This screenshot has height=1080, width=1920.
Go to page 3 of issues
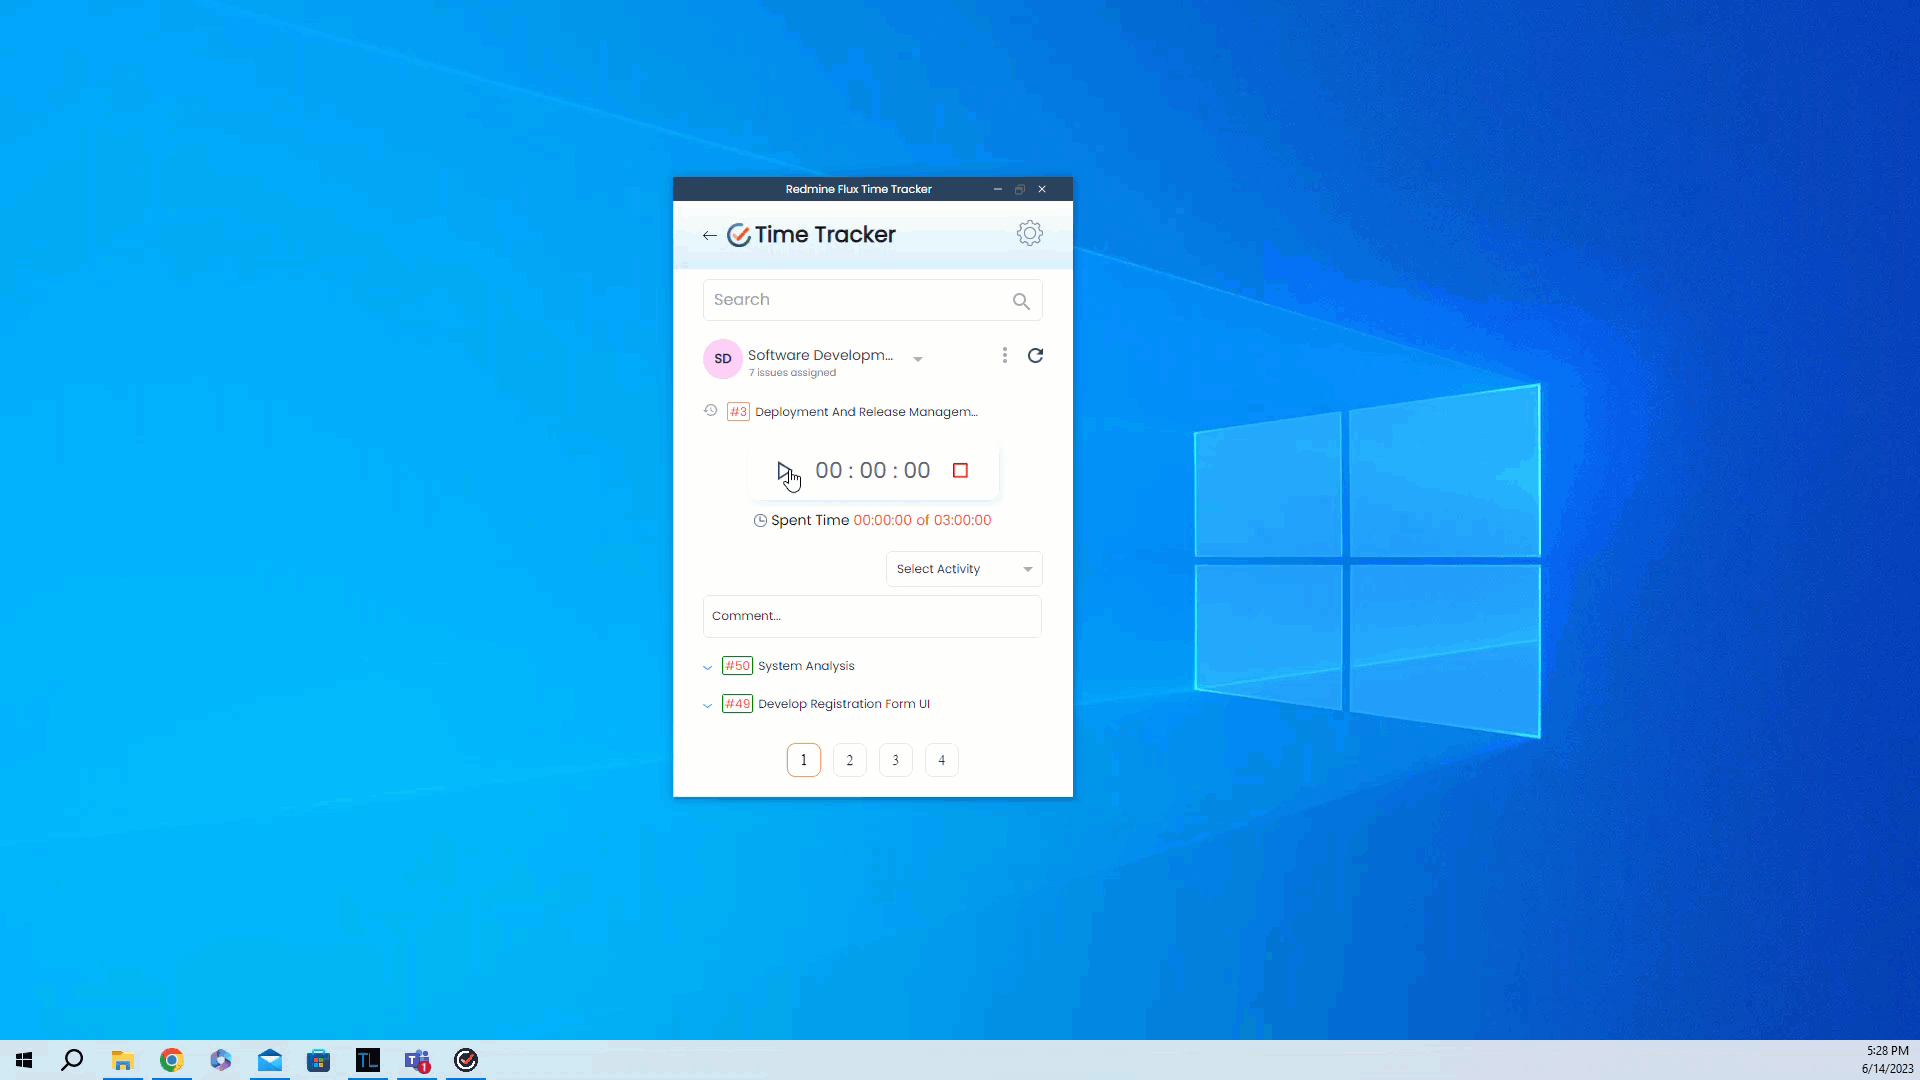point(895,759)
